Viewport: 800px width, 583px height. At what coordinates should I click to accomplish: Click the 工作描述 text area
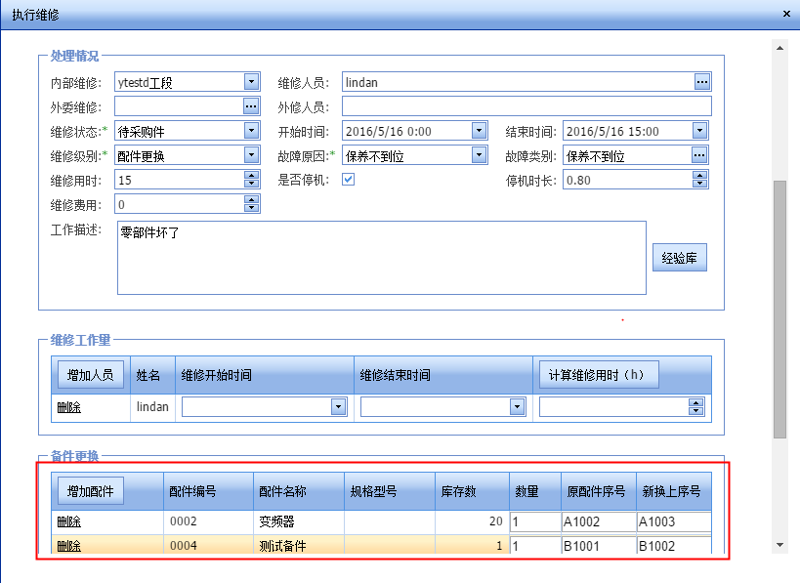tap(382, 258)
